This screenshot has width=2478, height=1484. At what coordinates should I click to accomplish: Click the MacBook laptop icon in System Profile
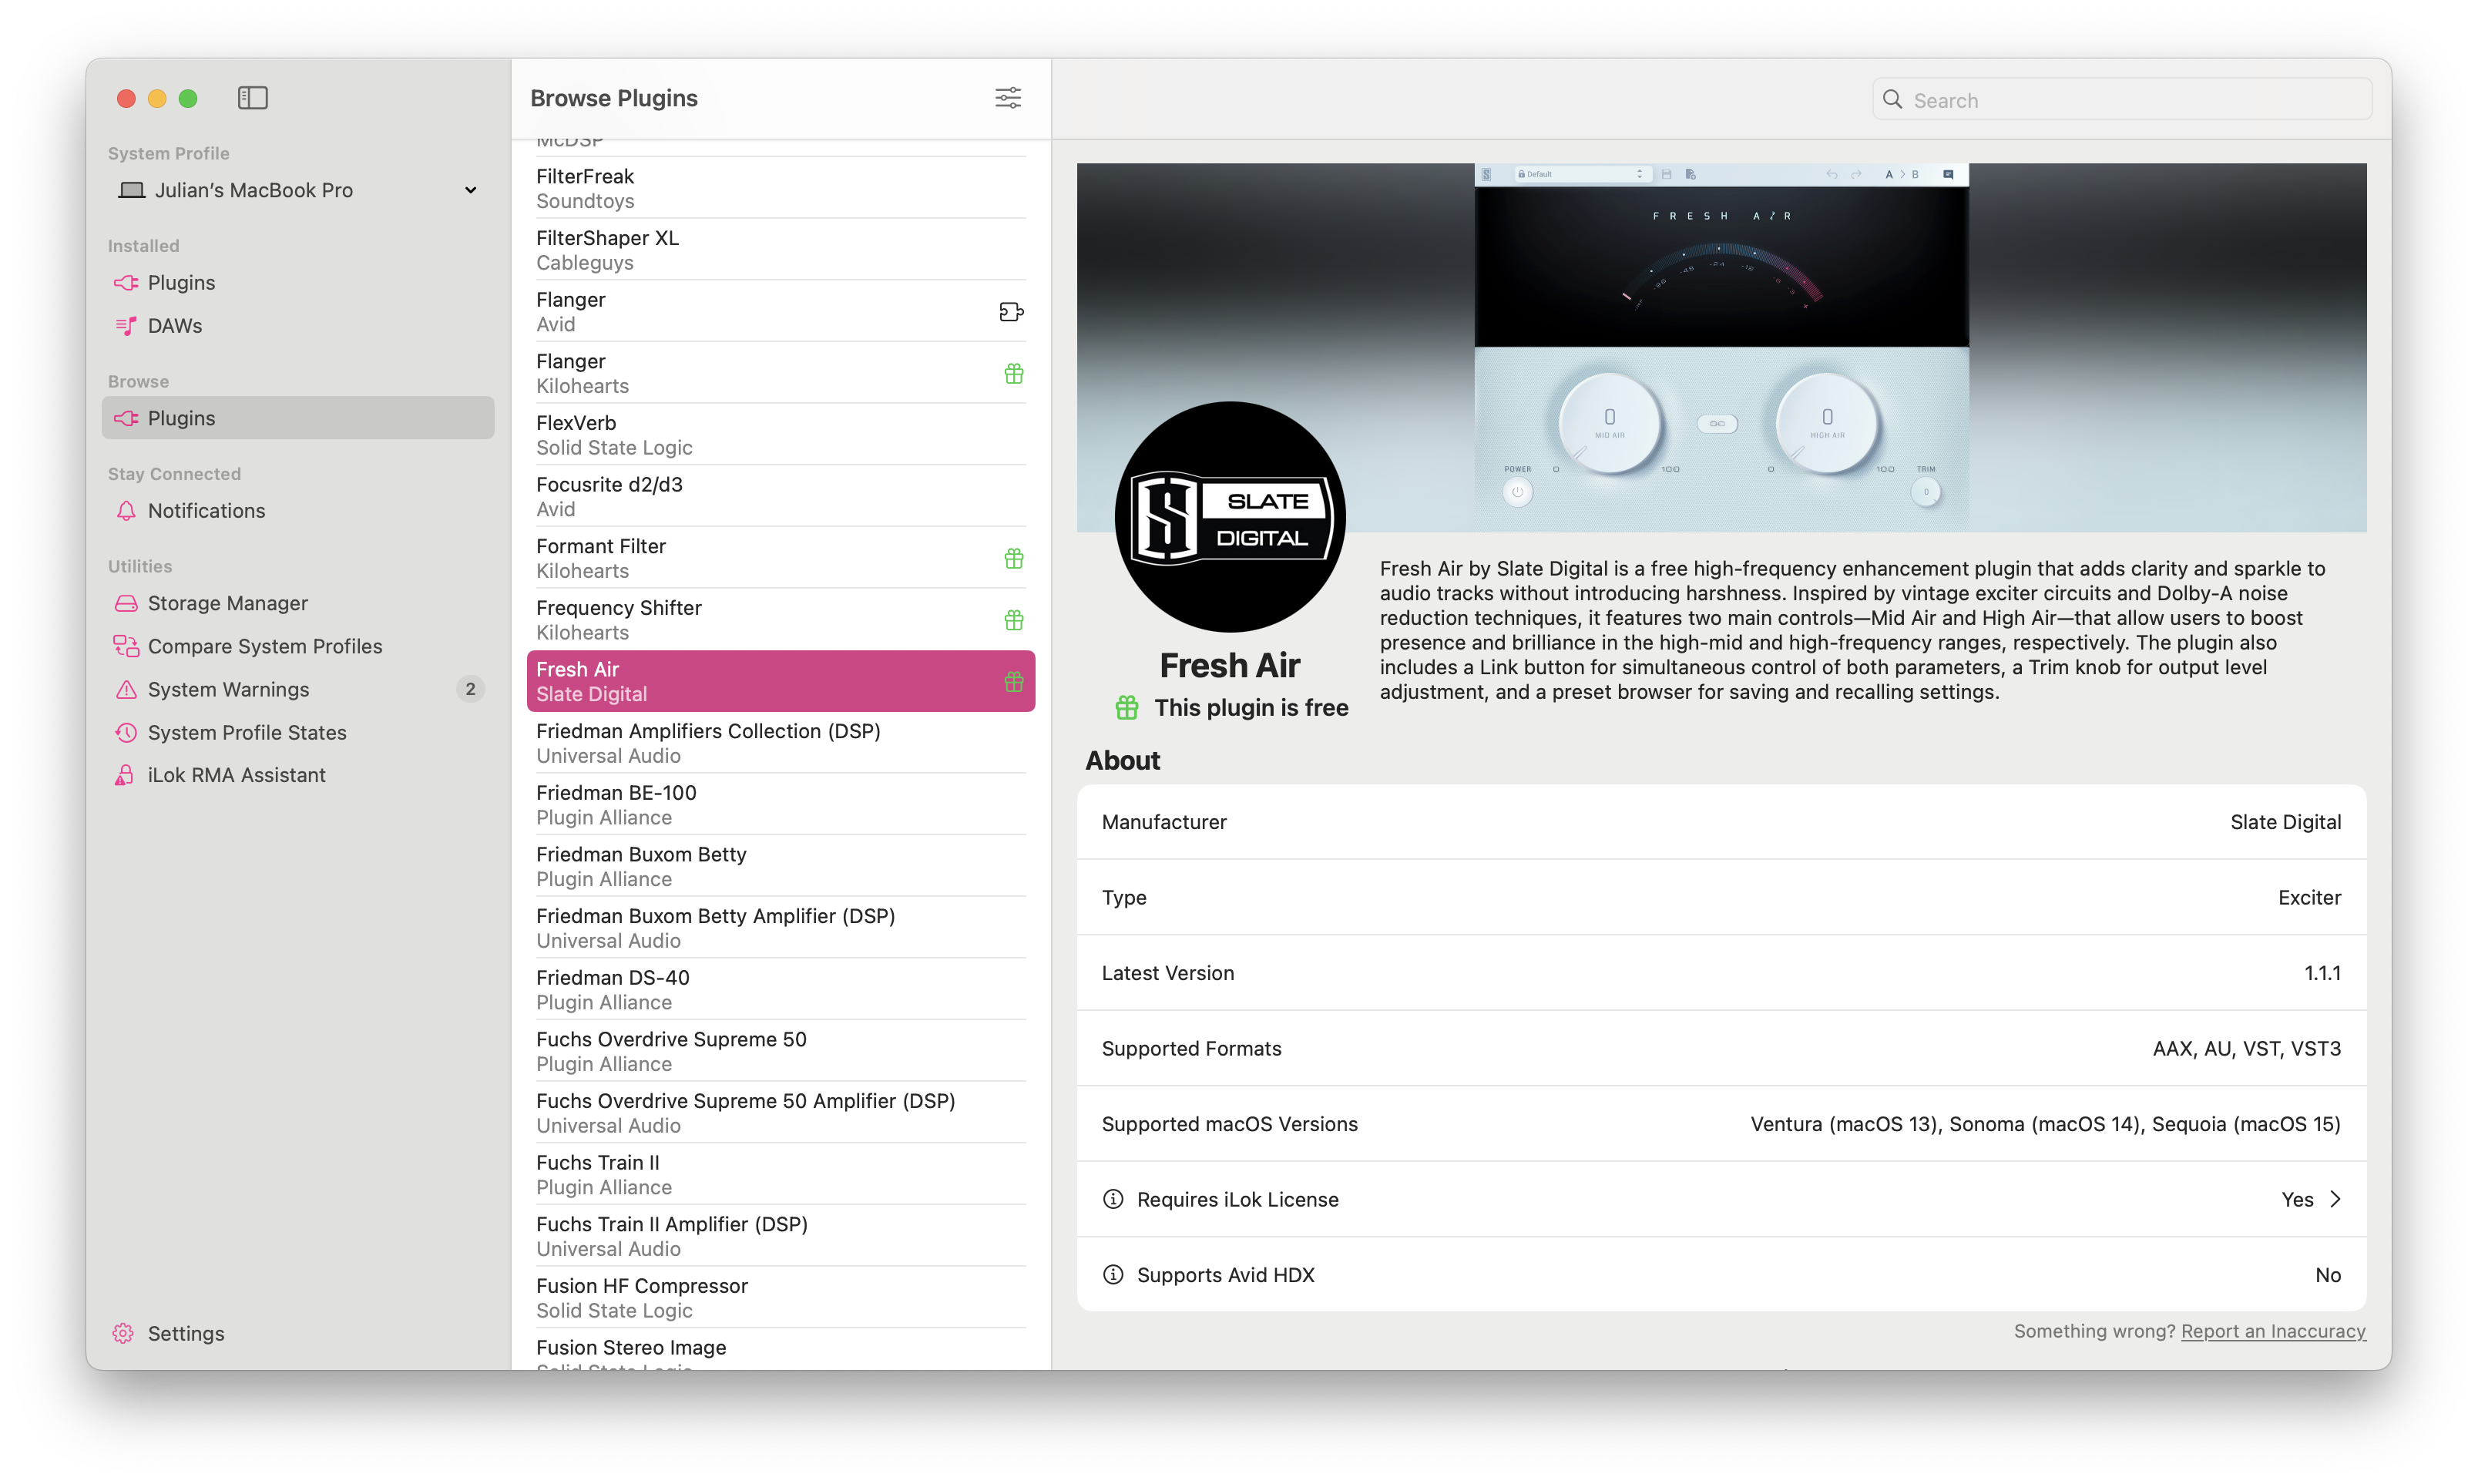click(x=132, y=190)
